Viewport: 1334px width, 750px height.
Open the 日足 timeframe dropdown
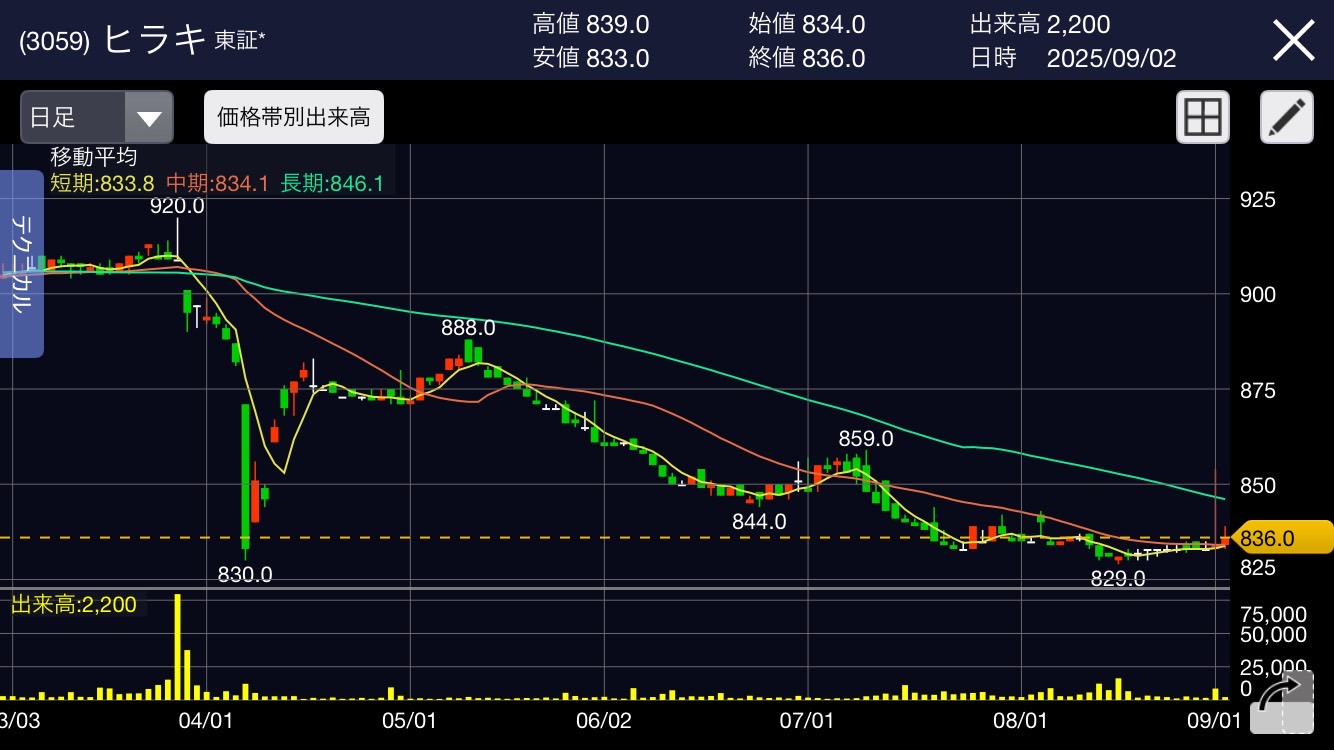[x=97, y=118]
